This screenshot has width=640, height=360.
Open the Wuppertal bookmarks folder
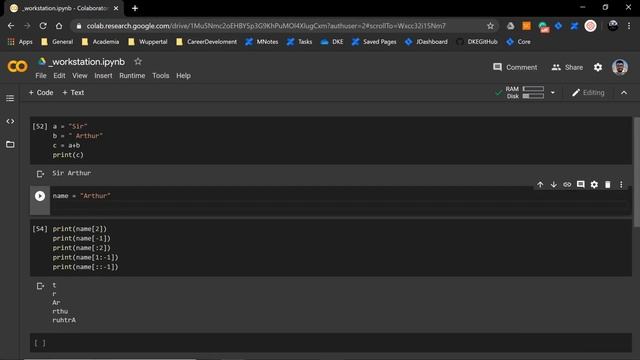pos(147,42)
